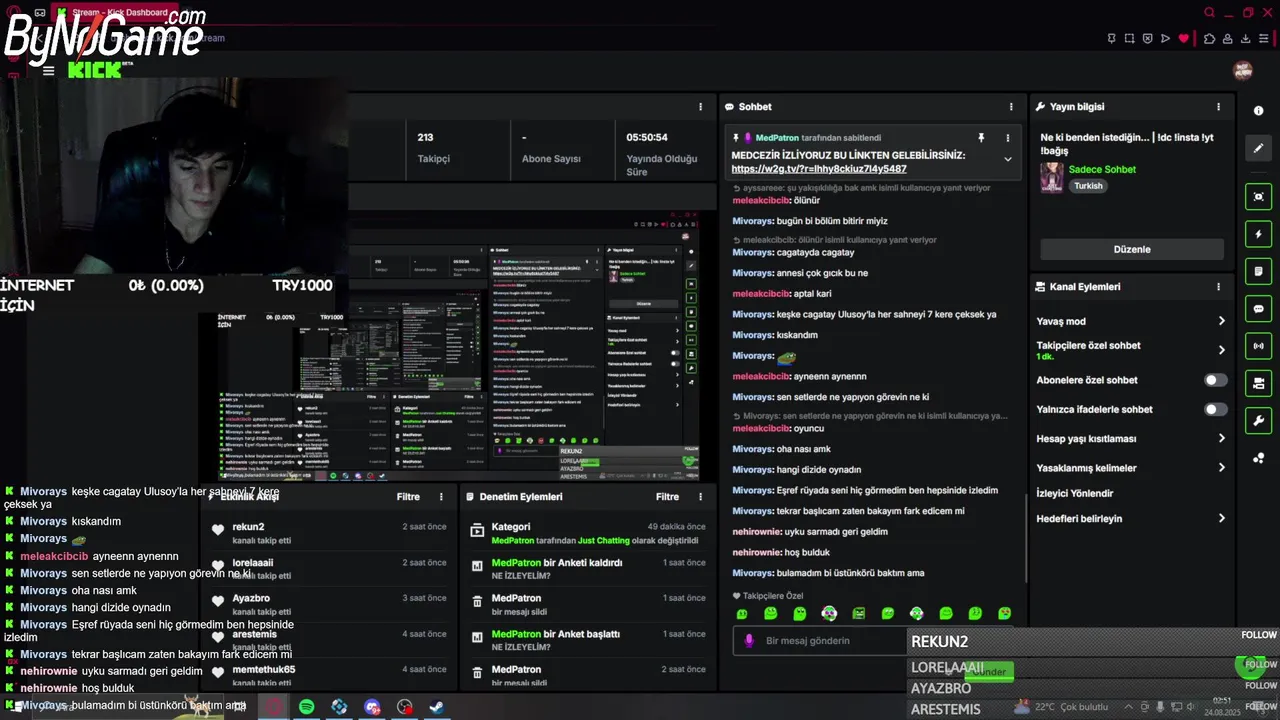Open stats panel three-dot menu
This screenshot has width=1280, height=720.
[700, 107]
